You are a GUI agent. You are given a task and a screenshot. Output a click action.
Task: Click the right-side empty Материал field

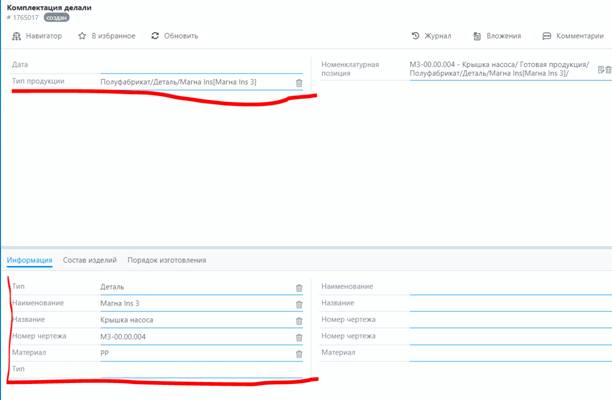coord(505,354)
